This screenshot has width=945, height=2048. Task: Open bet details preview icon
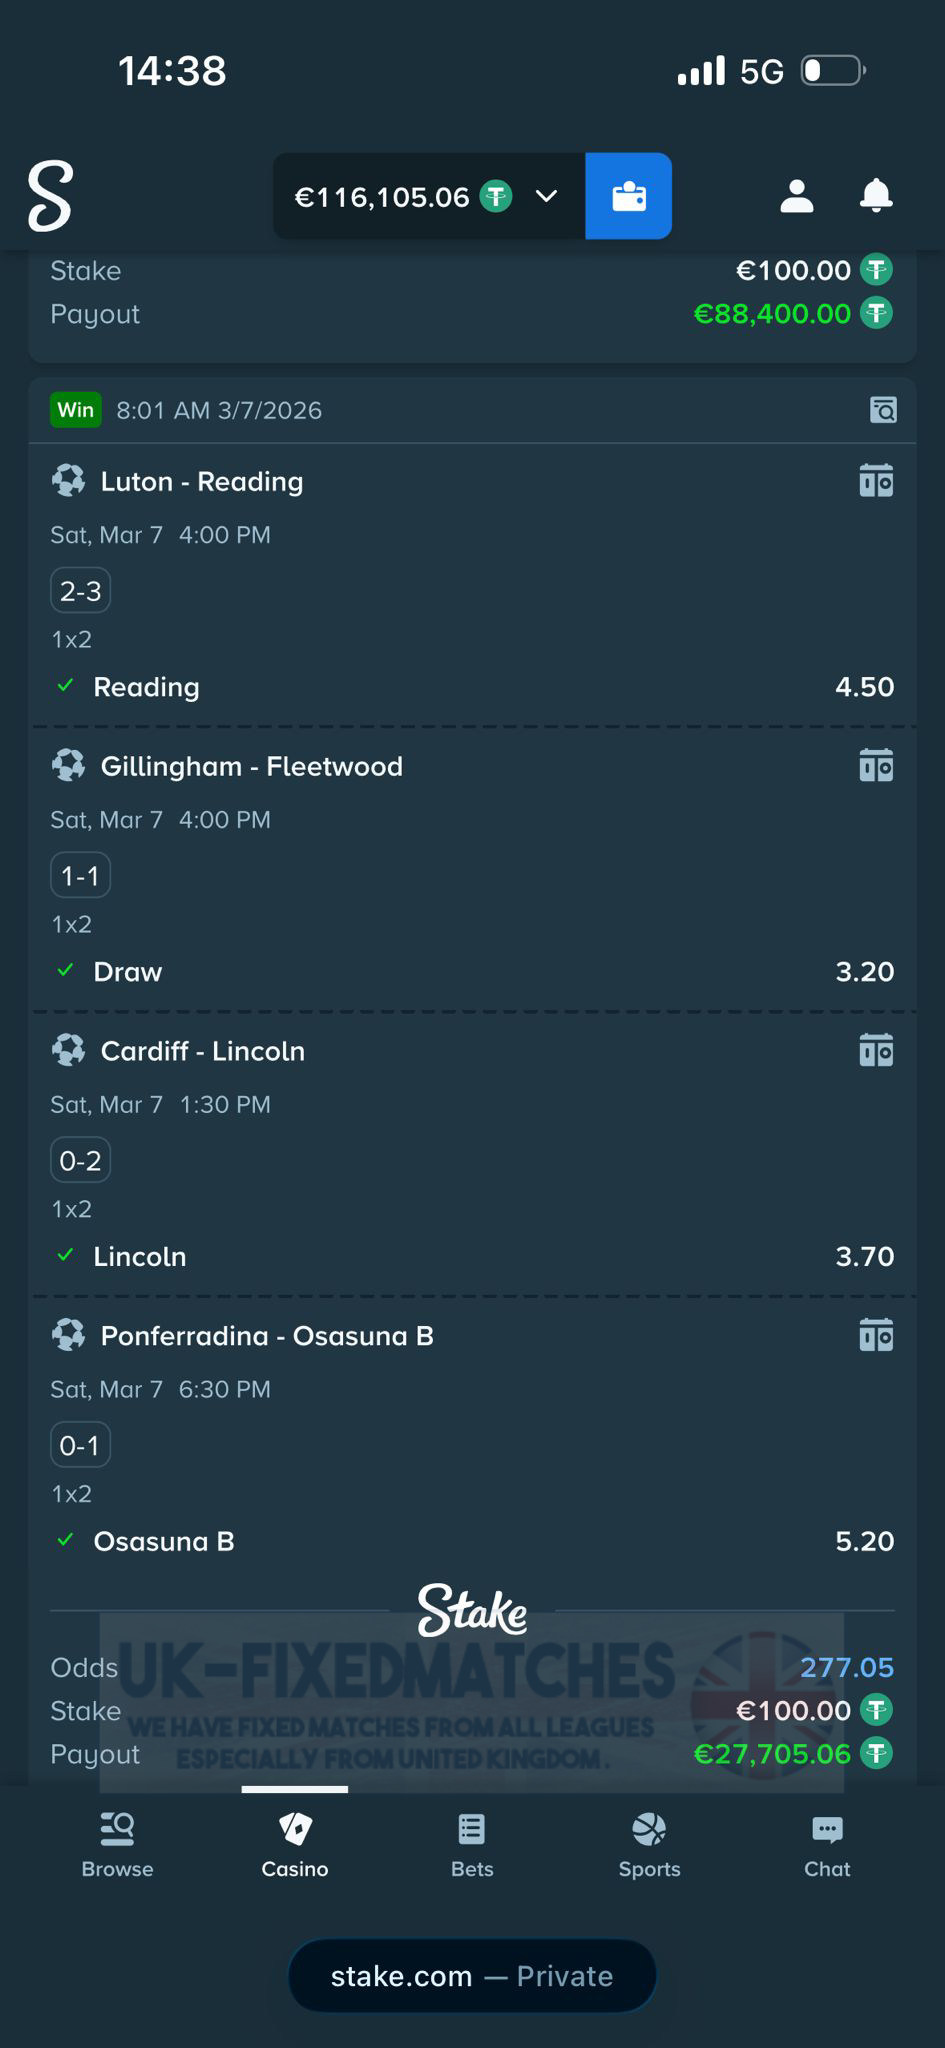coord(883,410)
